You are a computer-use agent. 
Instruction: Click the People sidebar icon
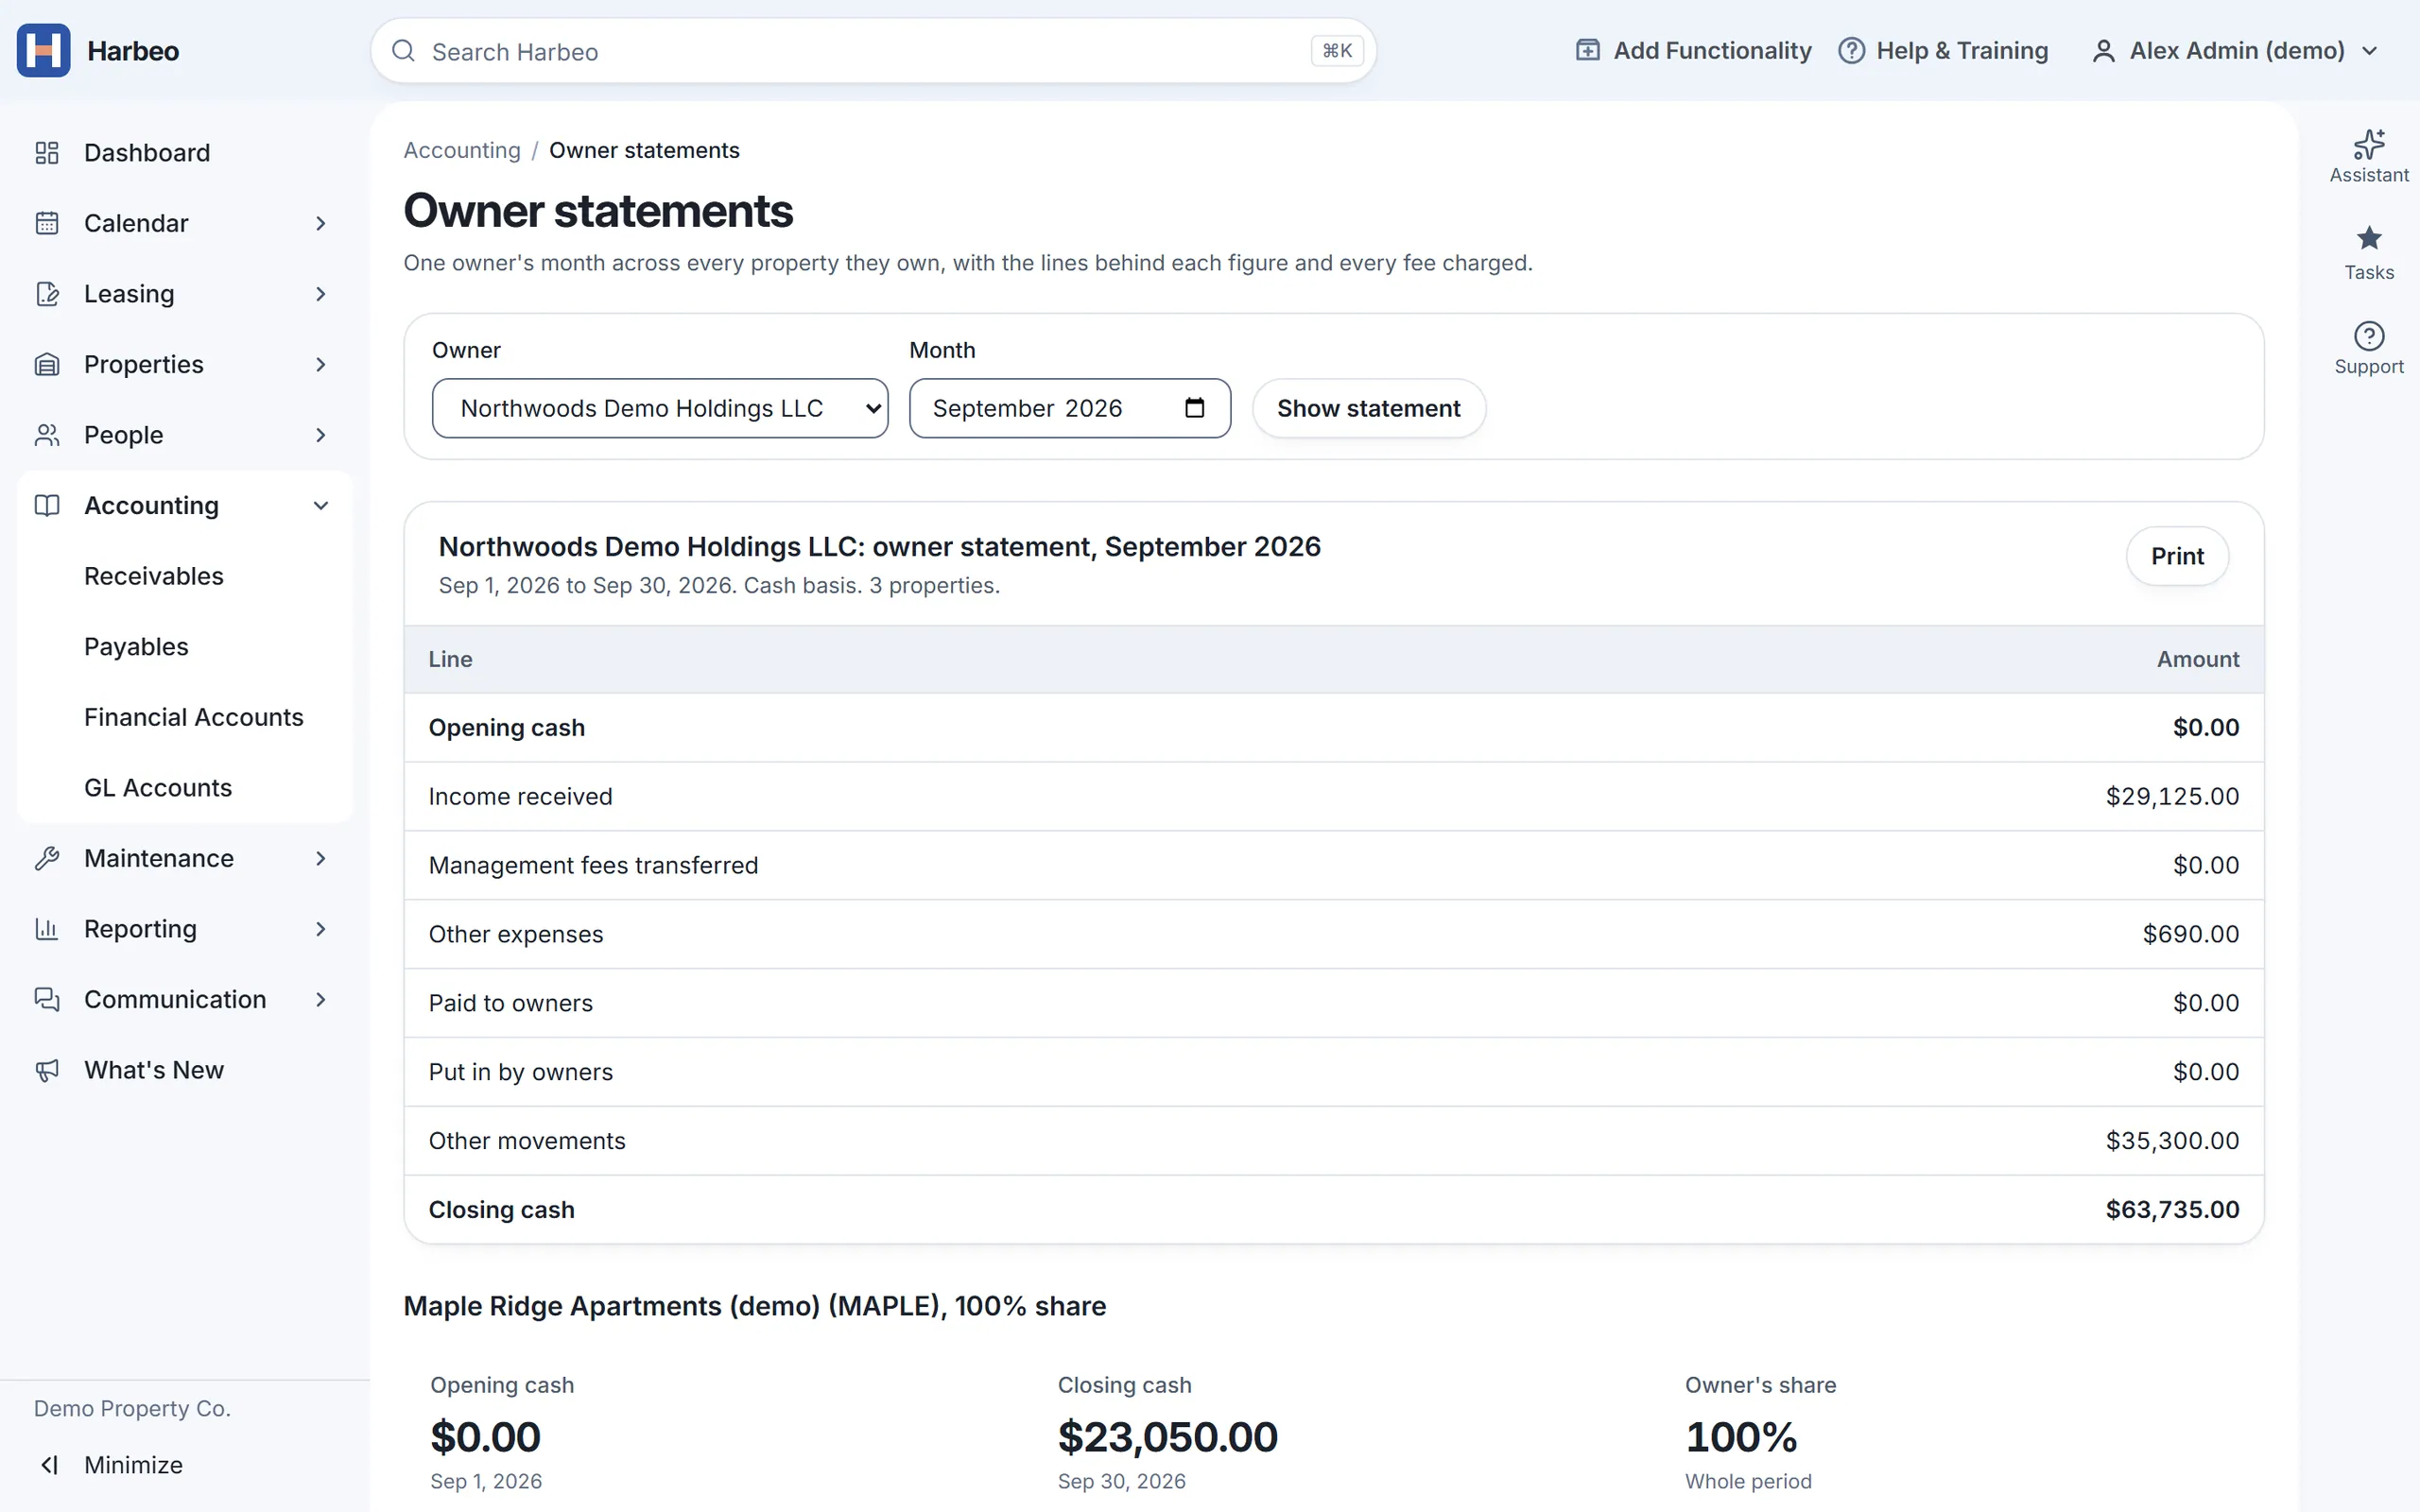point(47,435)
